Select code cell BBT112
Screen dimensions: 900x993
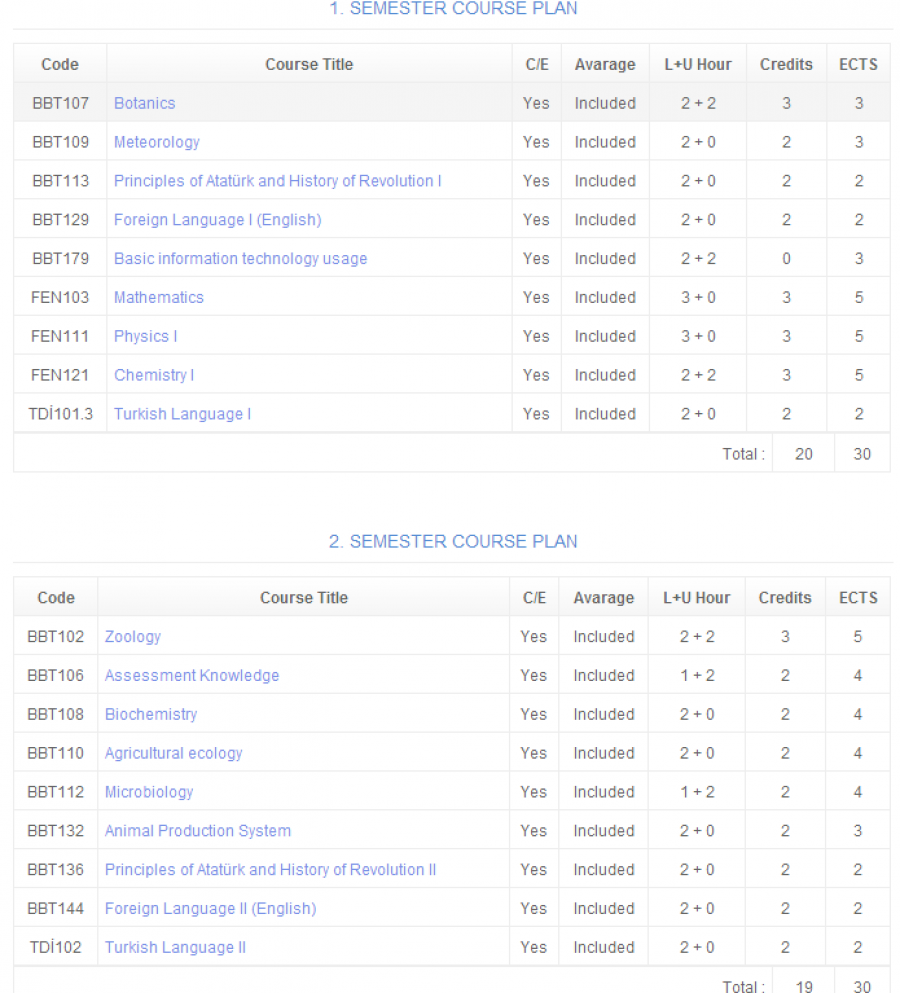click(x=56, y=792)
